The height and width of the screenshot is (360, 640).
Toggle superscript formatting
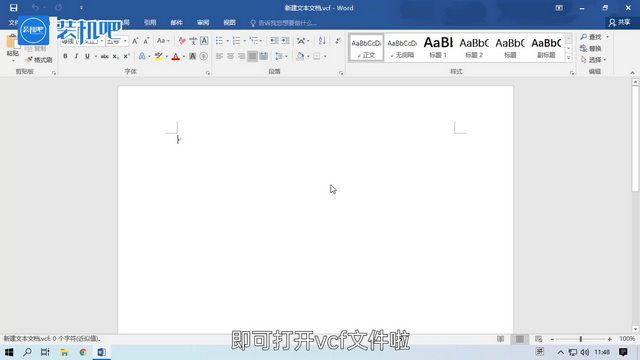pos(126,56)
